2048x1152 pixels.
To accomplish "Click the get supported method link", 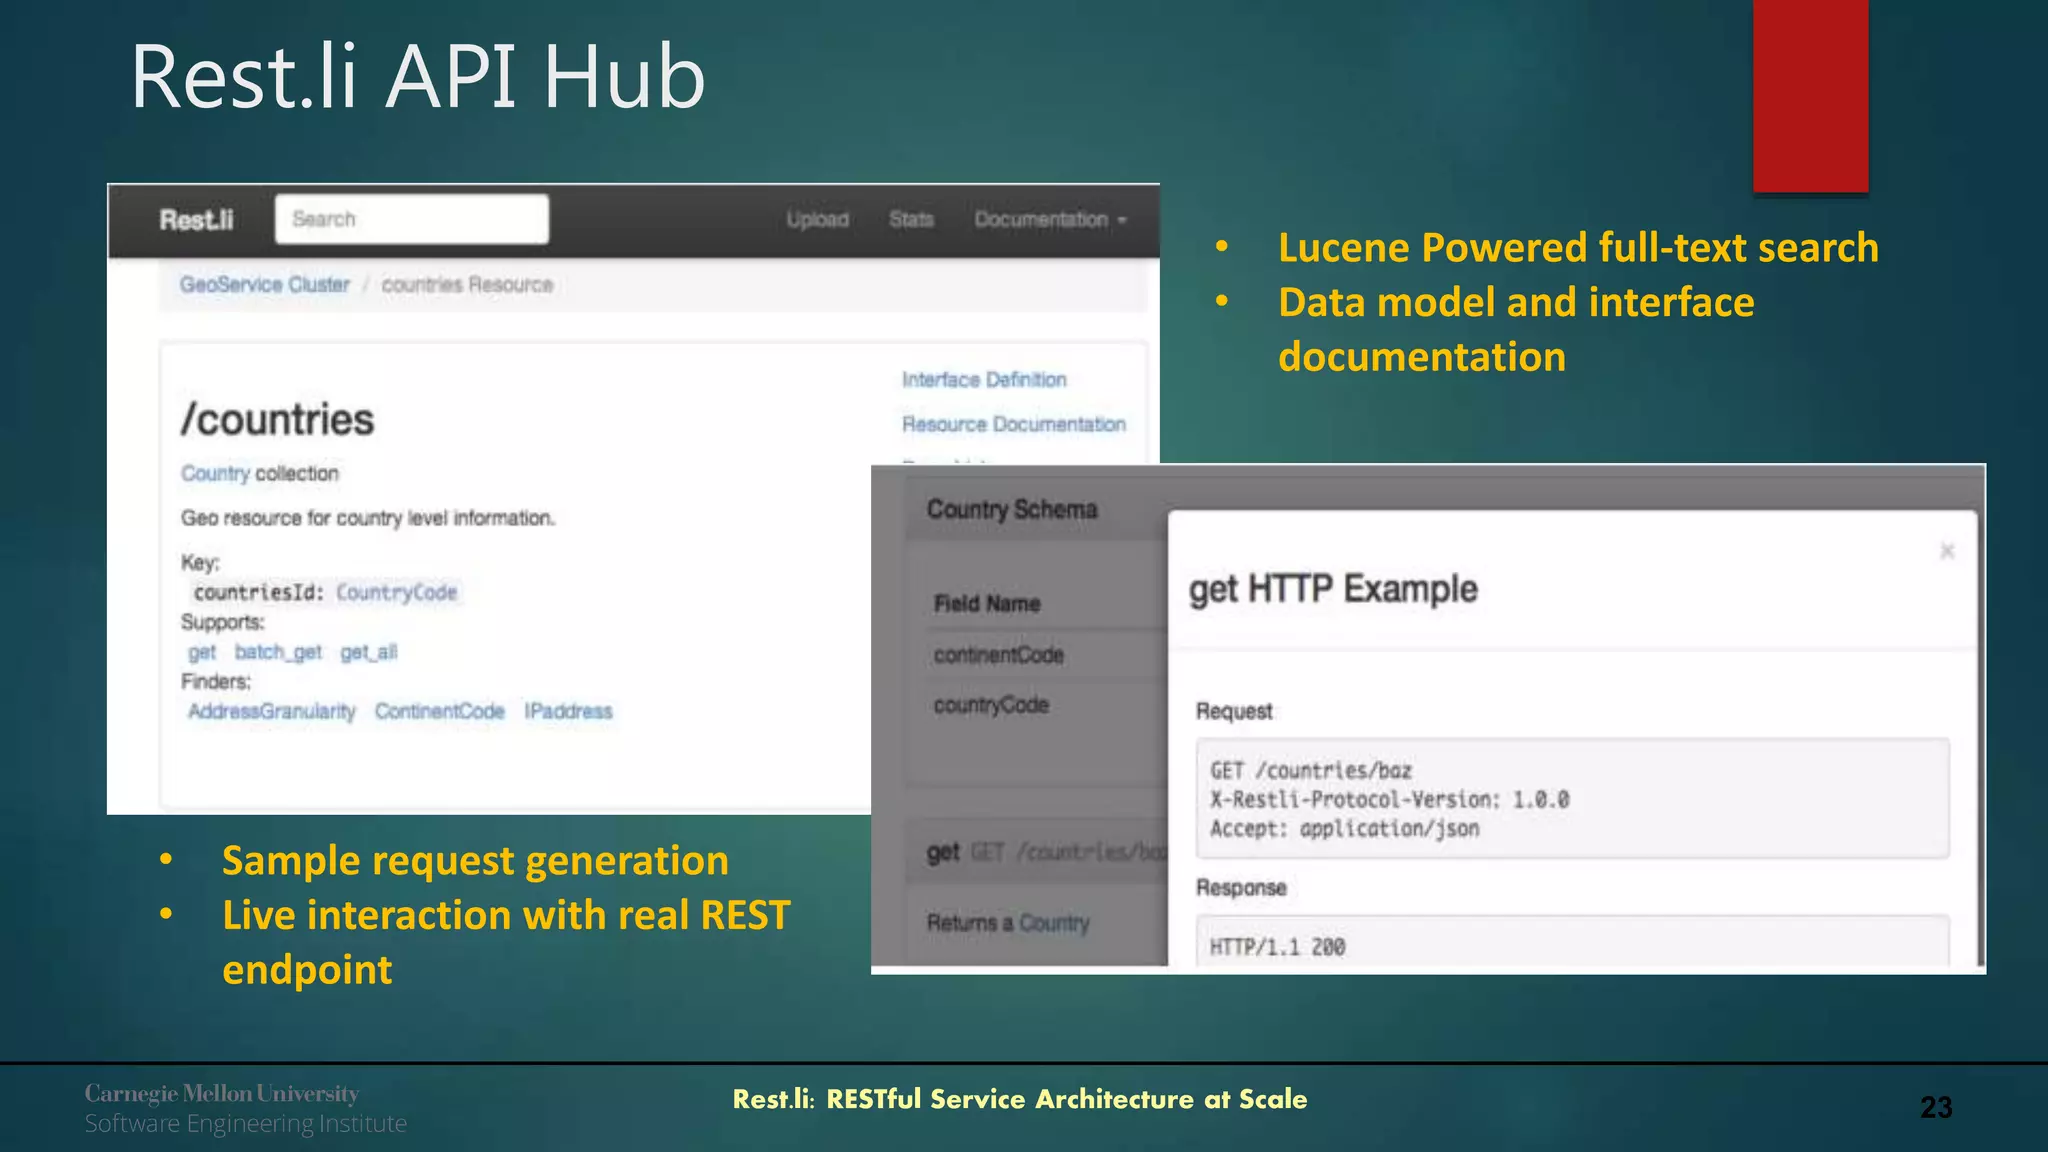I will pos(202,652).
